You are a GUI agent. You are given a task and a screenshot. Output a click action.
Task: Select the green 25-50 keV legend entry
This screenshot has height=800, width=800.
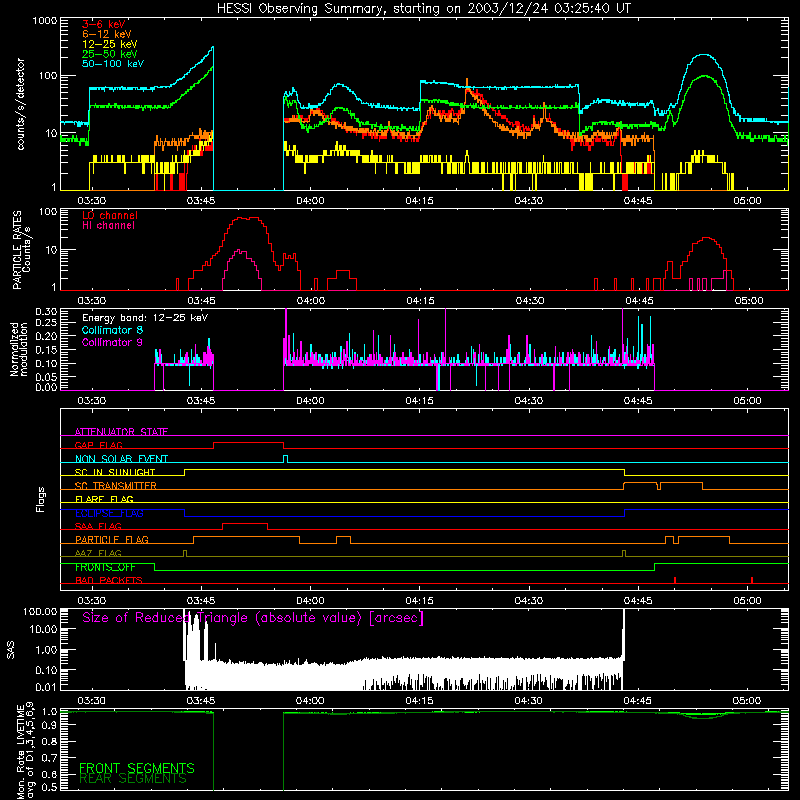(x=110, y=54)
